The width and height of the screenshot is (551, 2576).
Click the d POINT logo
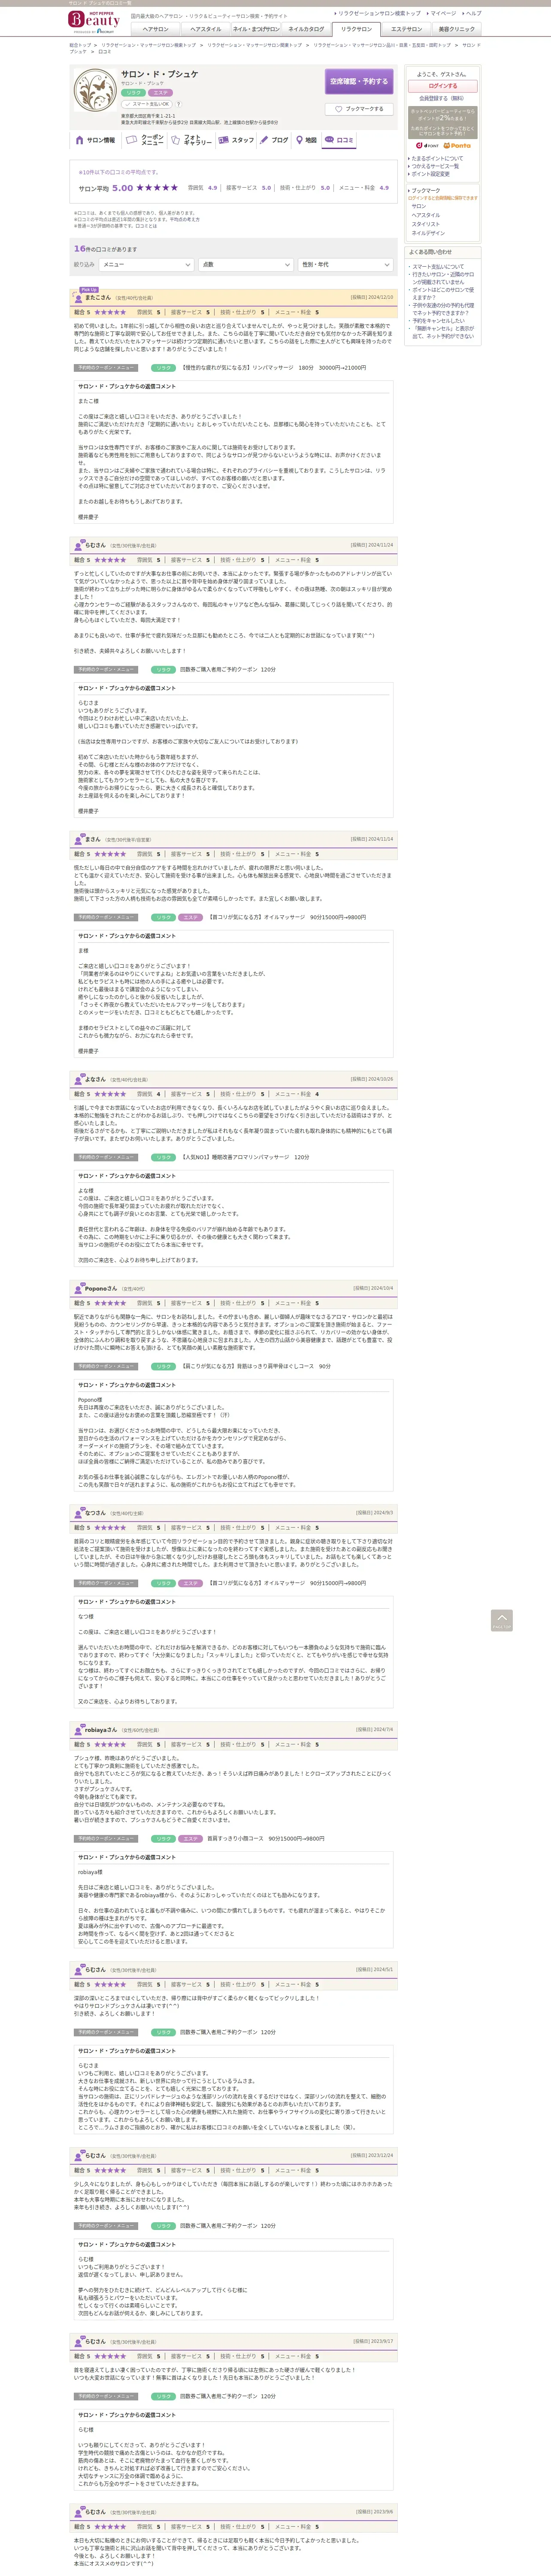(427, 145)
